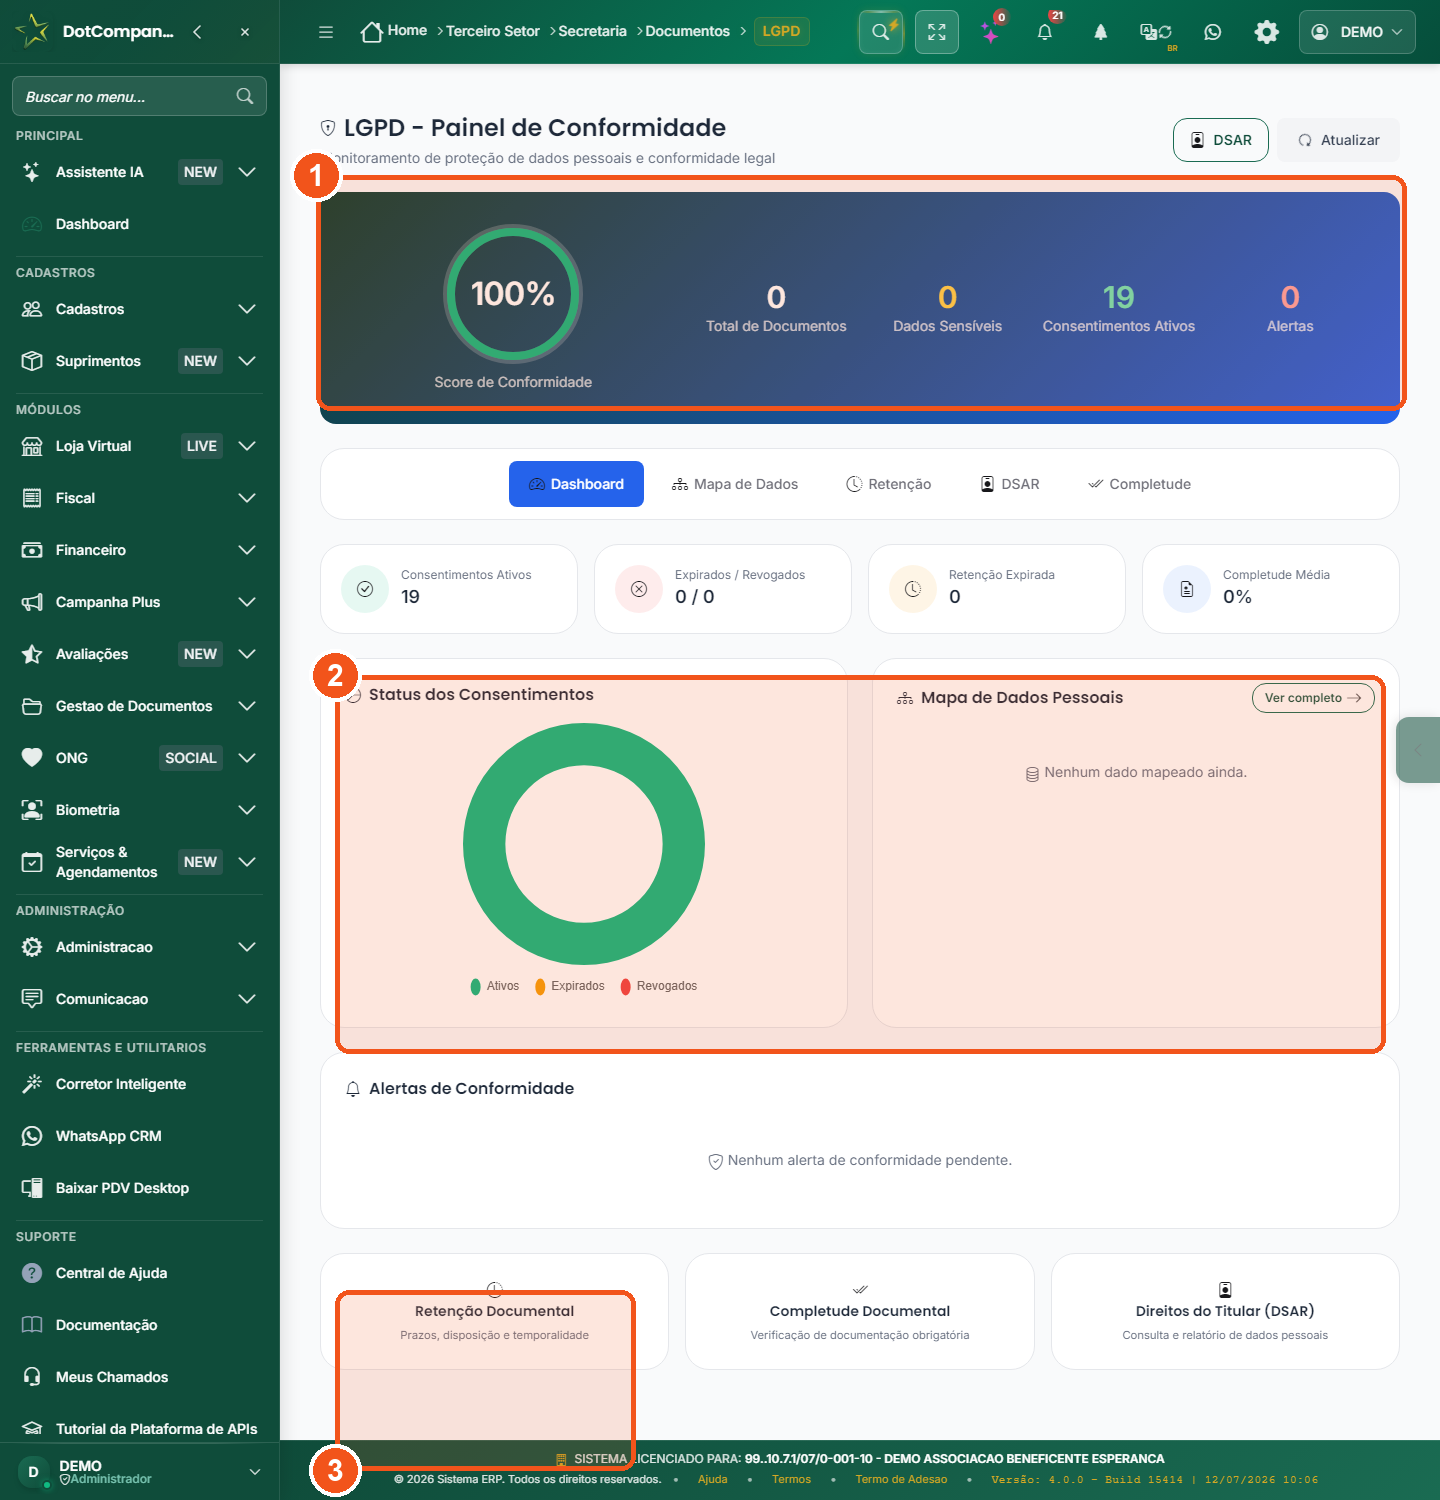Go to Home via the house icon
This screenshot has height=1500, width=1440.
(x=372, y=32)
